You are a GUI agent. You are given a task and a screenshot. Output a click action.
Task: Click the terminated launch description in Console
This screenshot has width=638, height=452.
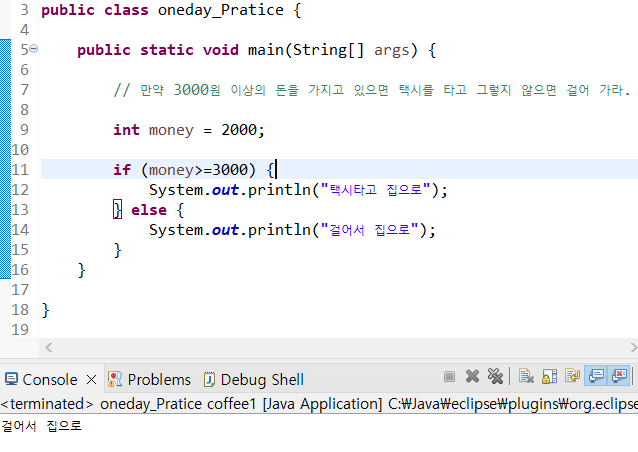(x=319, y=404)
